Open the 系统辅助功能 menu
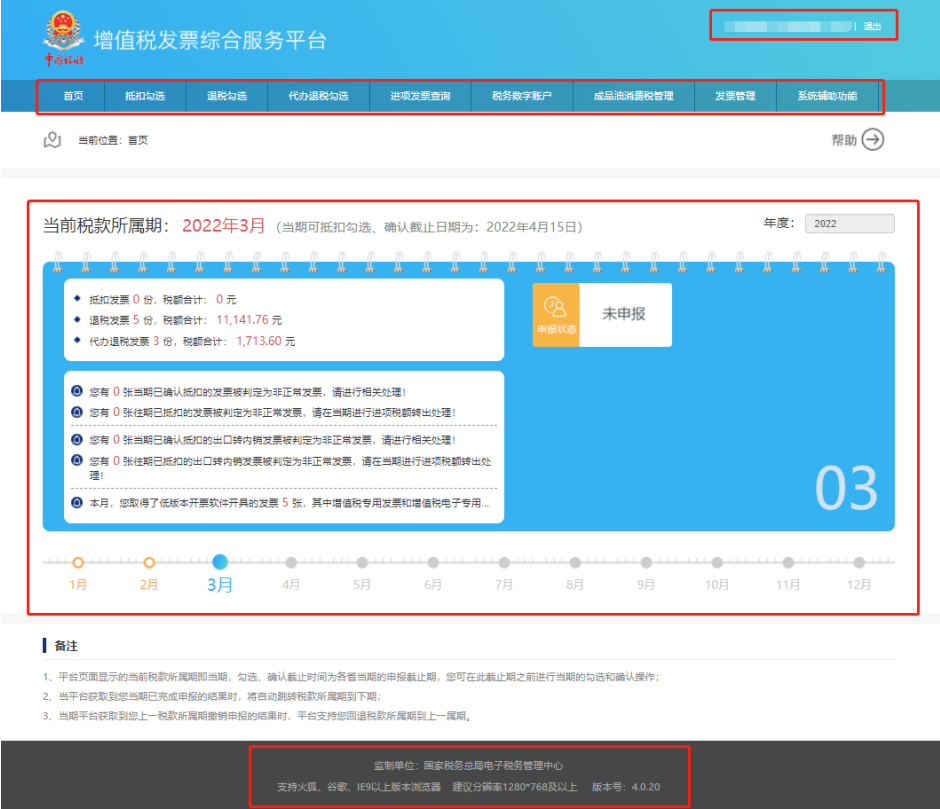 pos(827,96)
